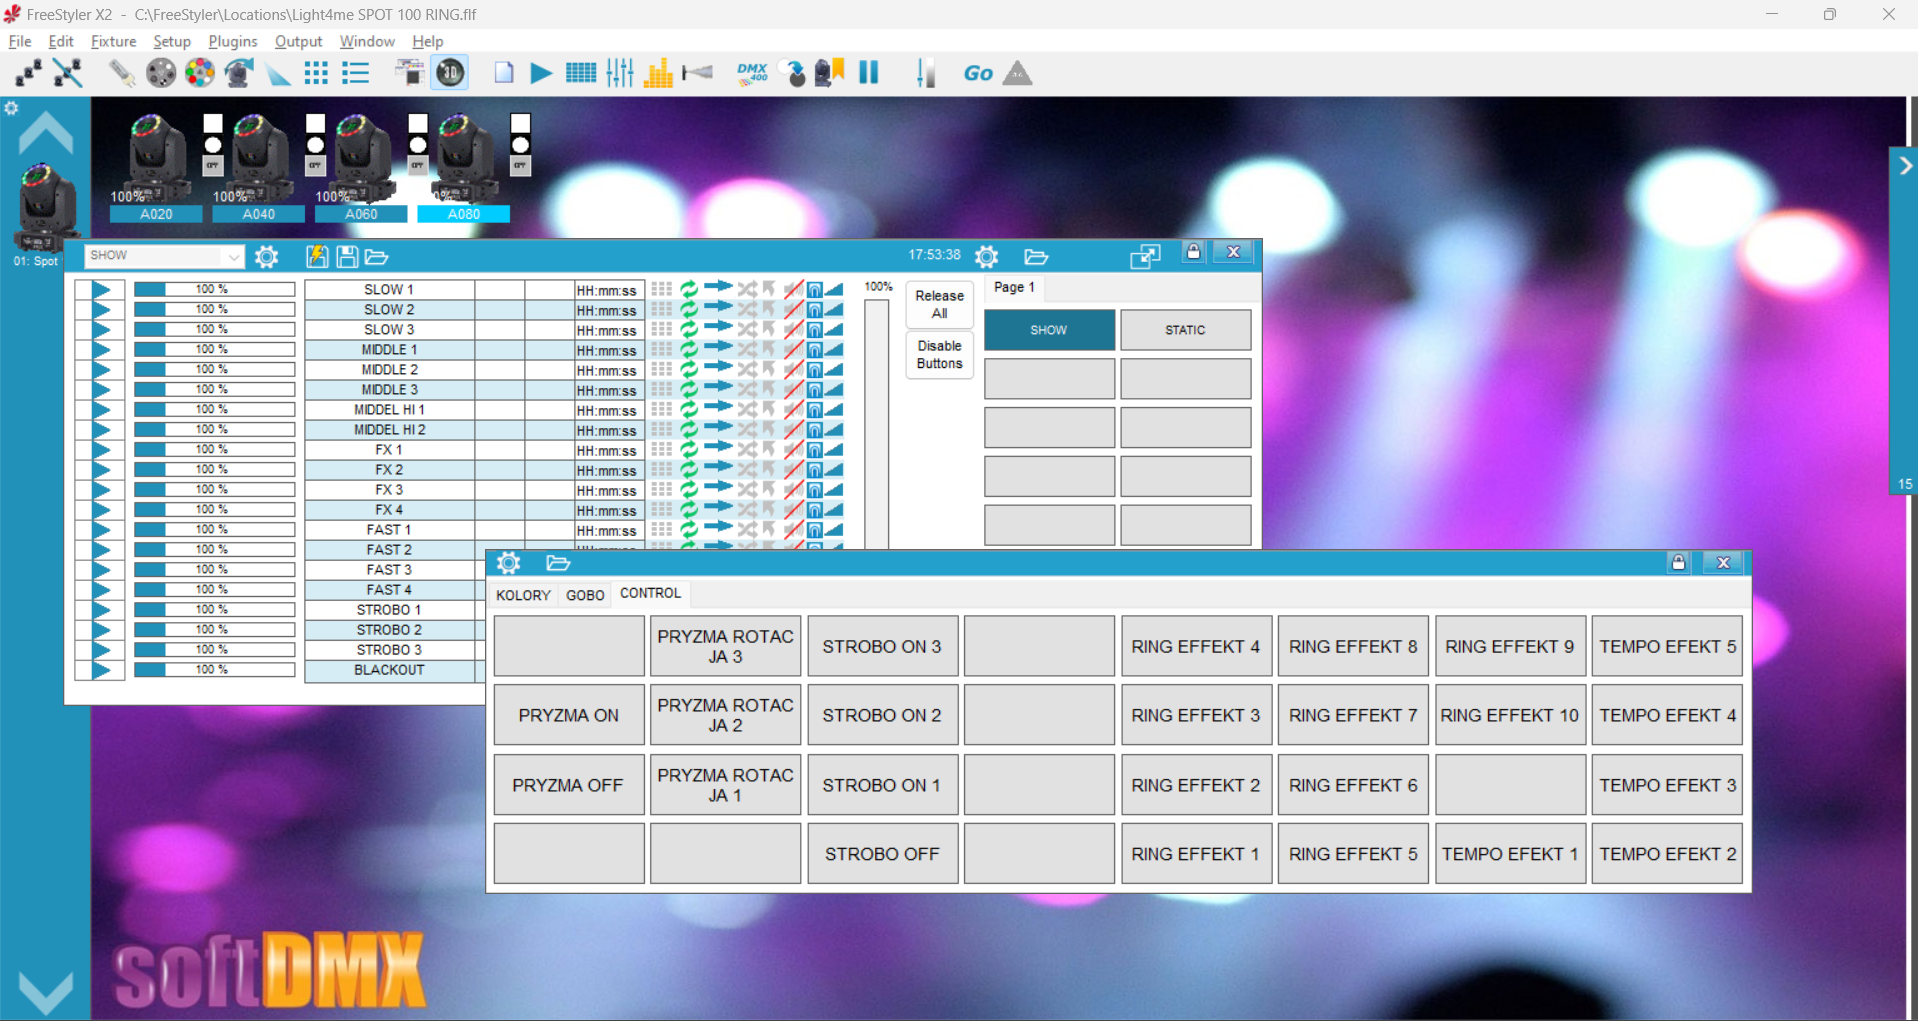Click the Release All button
The width and height of the screenshot is (1918, 1021).
(939, 304)
